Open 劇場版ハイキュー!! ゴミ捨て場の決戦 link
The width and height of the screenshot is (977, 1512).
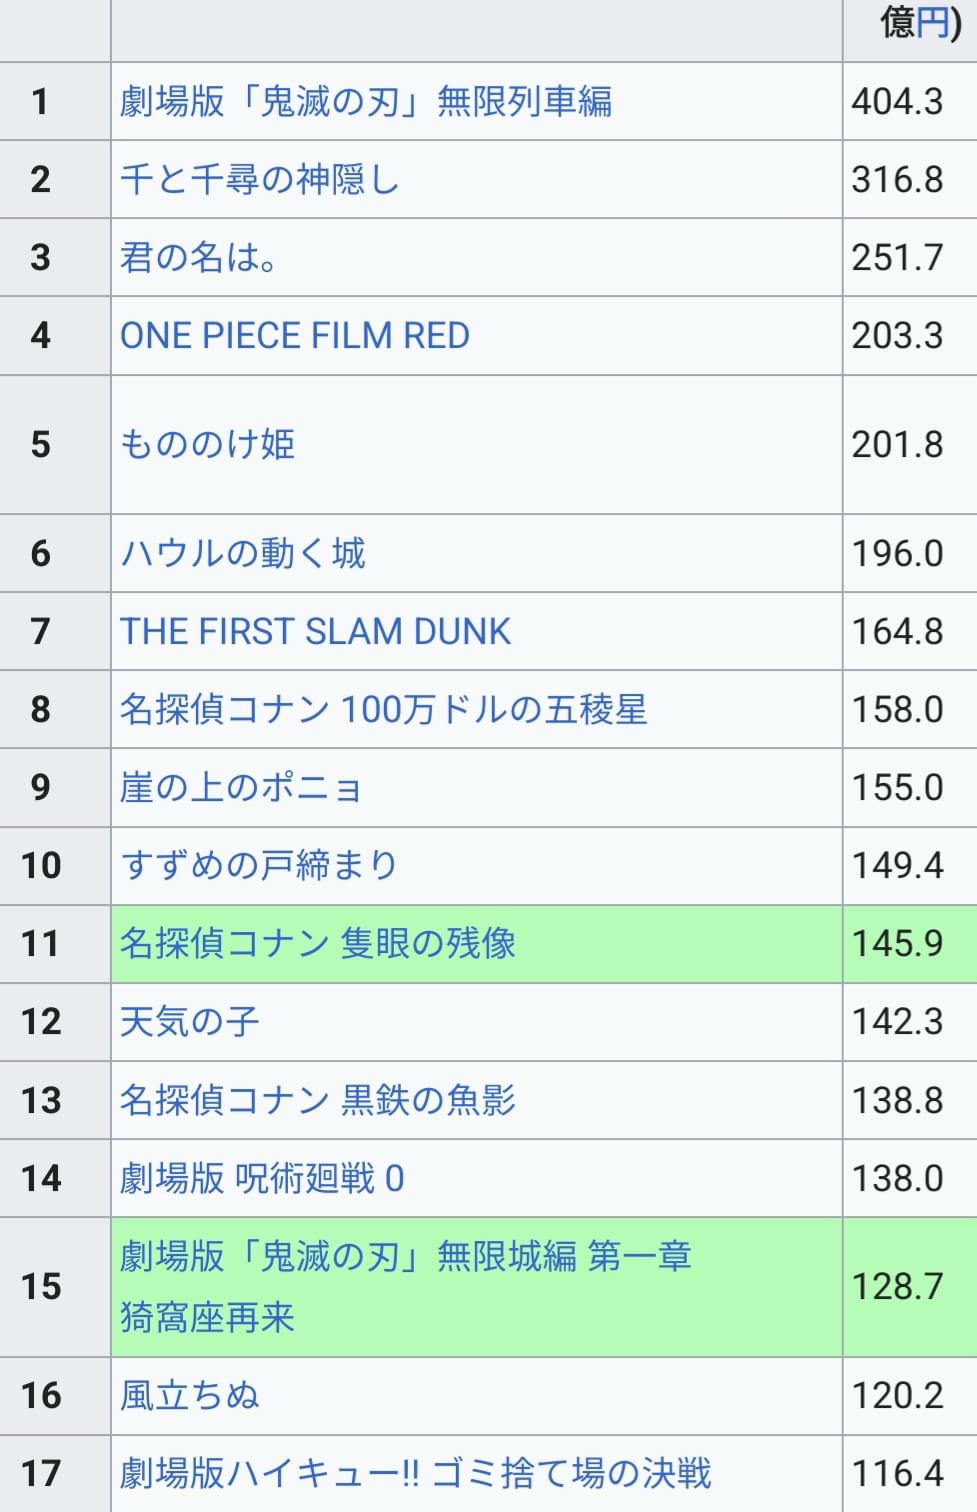click(x=416, y=1473)
